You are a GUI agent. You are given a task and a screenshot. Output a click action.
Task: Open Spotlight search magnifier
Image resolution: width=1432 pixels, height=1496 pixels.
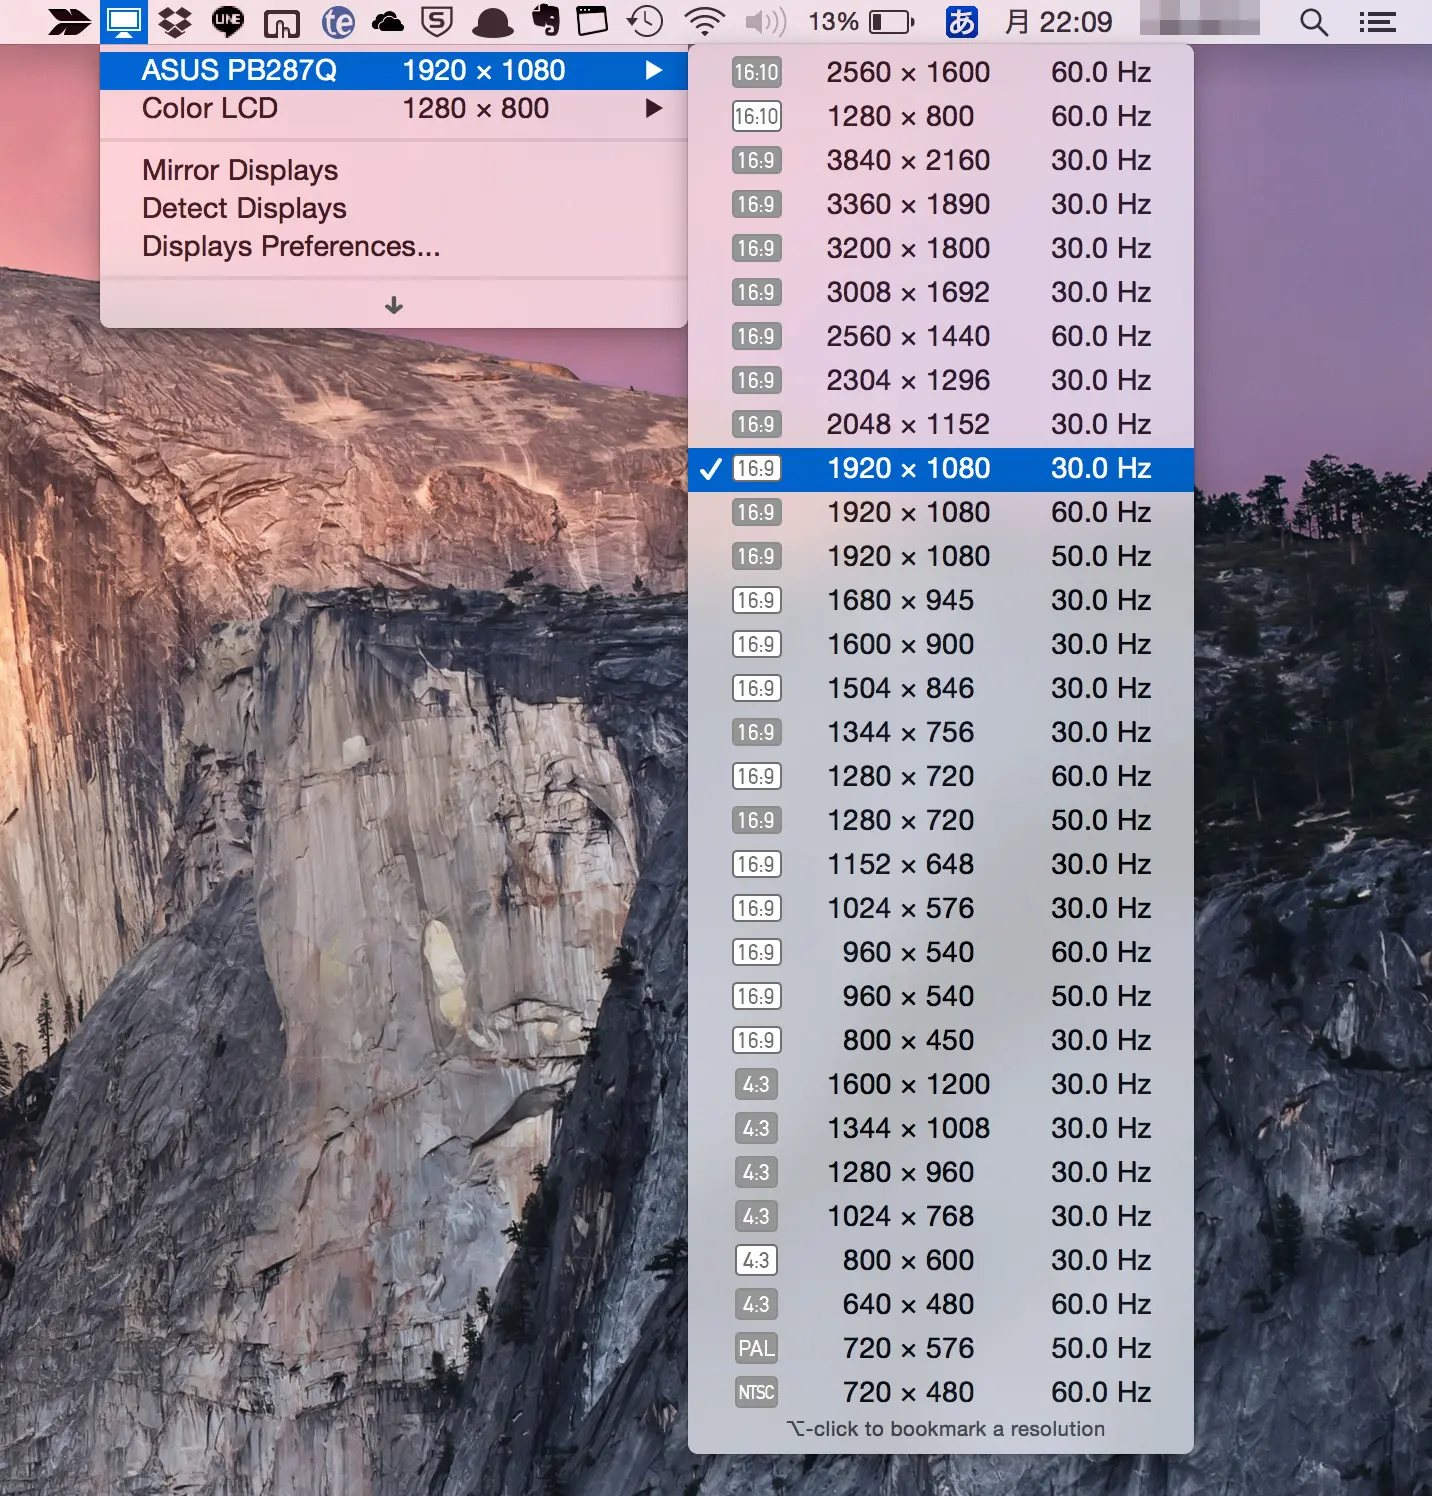tap(1314, 22)
